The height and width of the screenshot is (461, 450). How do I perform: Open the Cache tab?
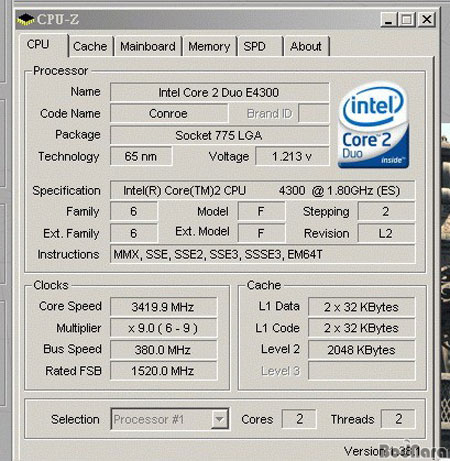90,46
